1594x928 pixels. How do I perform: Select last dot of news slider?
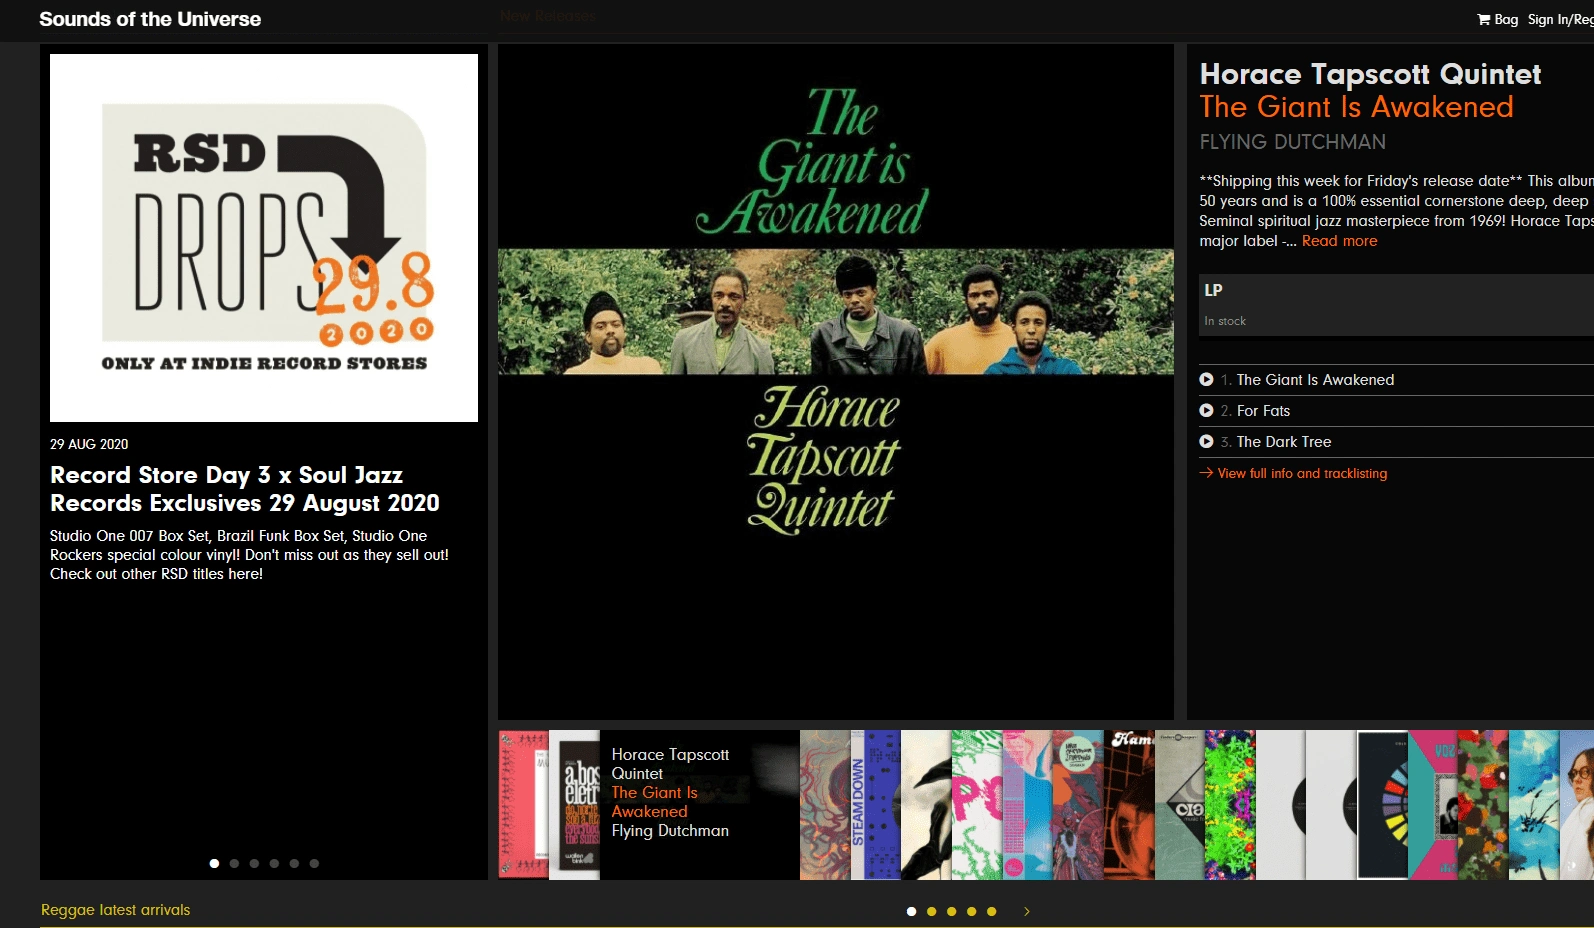point(314,863)
